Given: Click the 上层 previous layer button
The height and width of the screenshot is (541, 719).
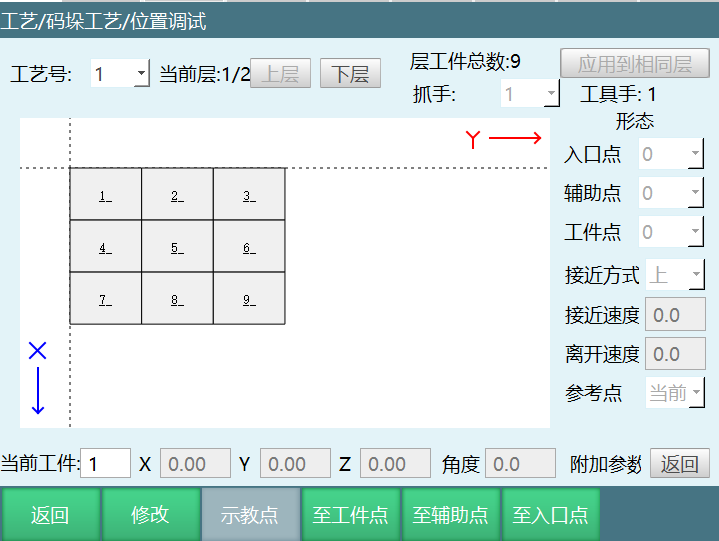Looking at the screenshot, I should [280, 74].
